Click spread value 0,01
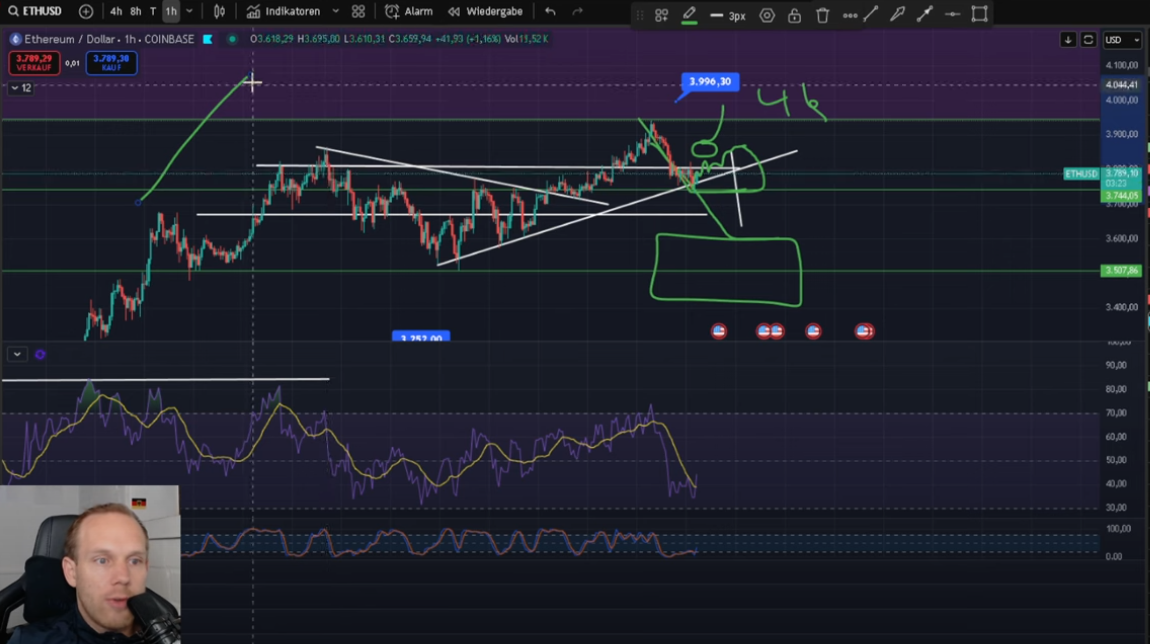The height and width of the screenshot is (644, 1150). 72,63
